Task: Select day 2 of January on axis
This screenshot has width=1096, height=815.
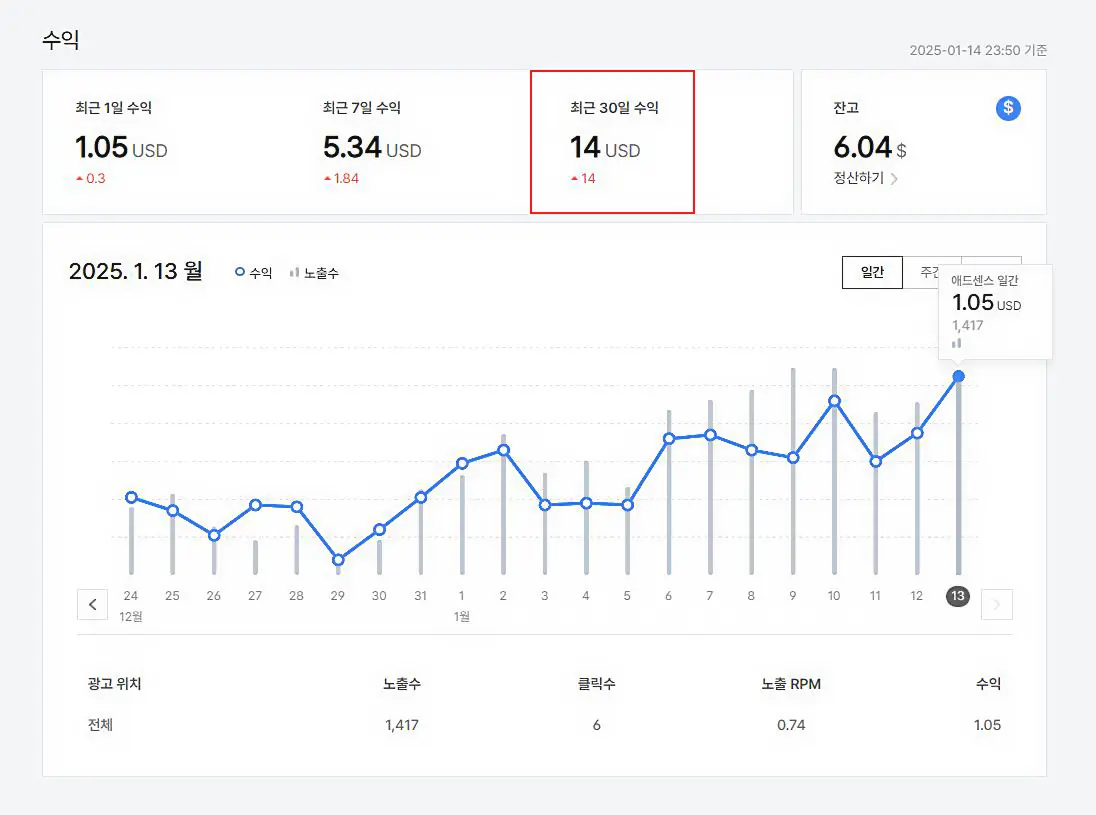Action: 503,596
